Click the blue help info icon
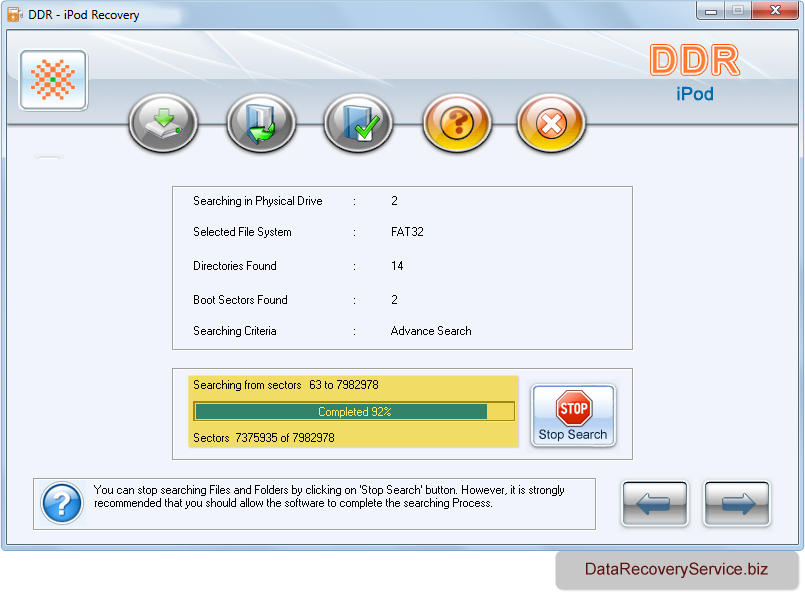This screenshot has height=592, width=805. pos(62,503)
